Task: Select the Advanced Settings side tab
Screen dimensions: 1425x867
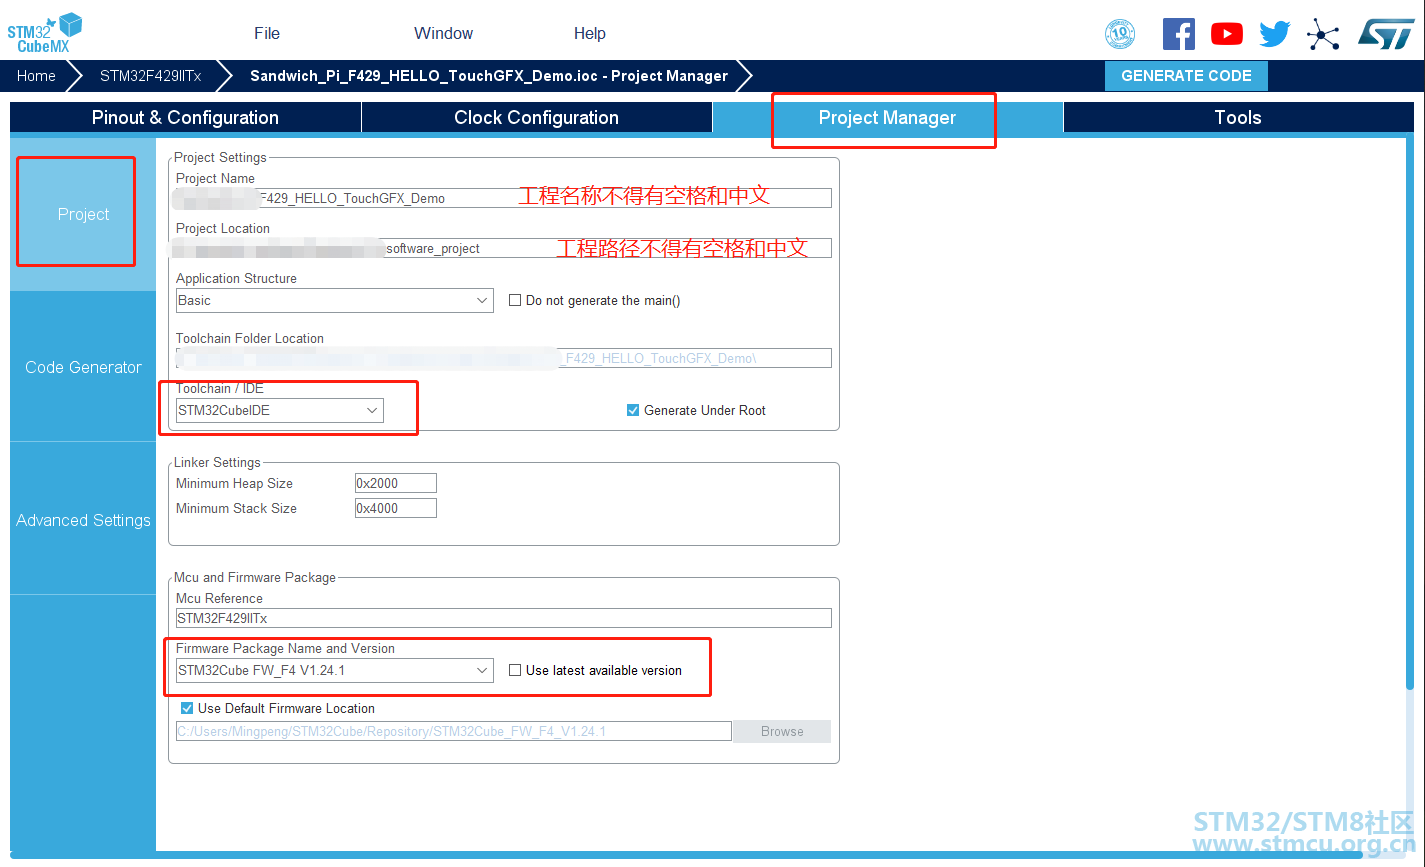Action: 83,520
